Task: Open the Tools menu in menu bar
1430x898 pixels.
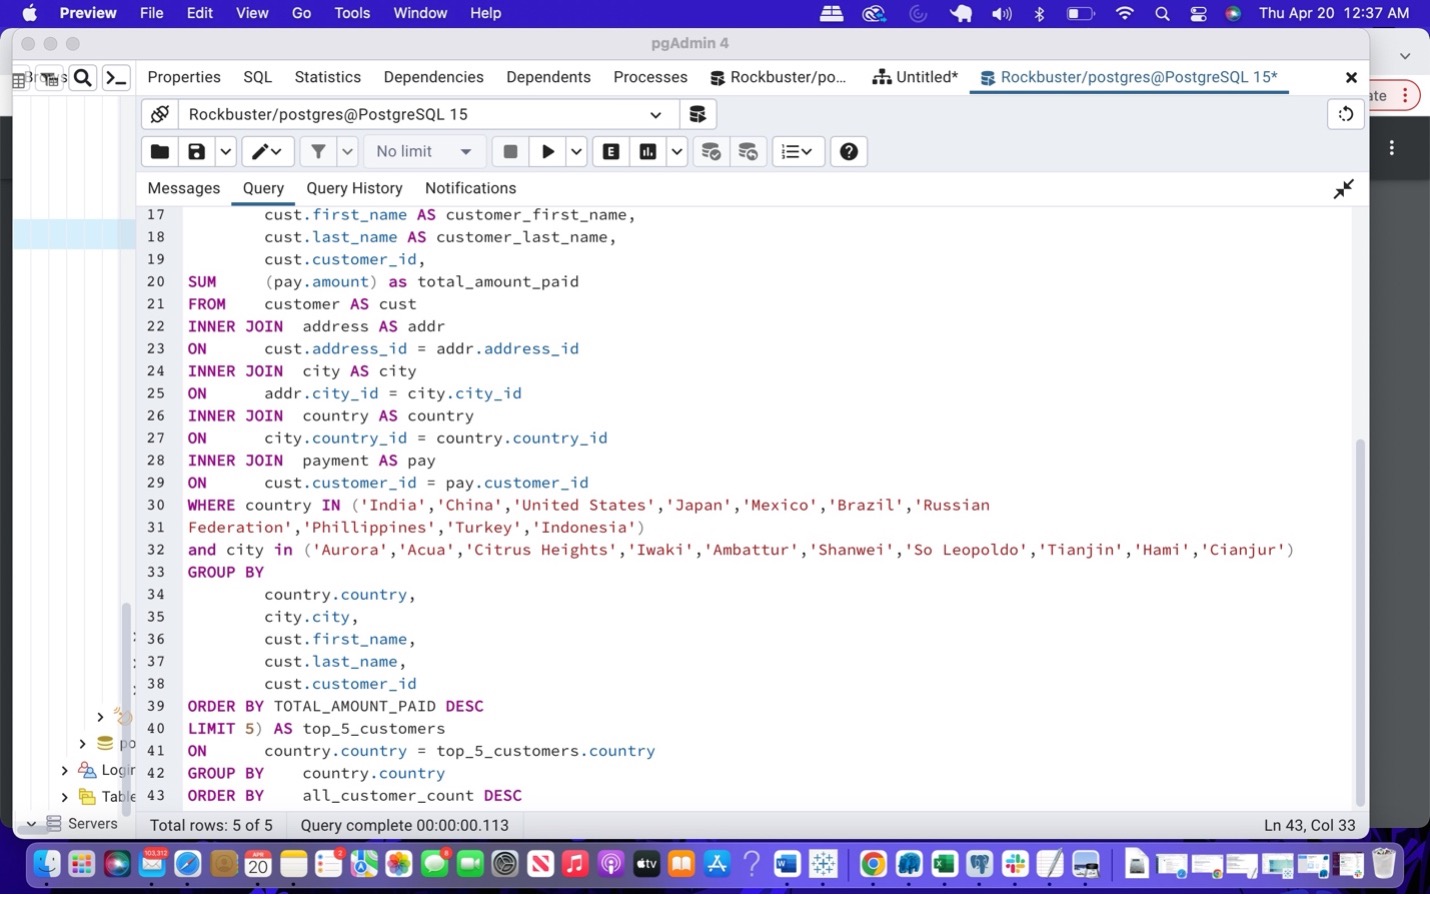Action: (x=352, y=13)
